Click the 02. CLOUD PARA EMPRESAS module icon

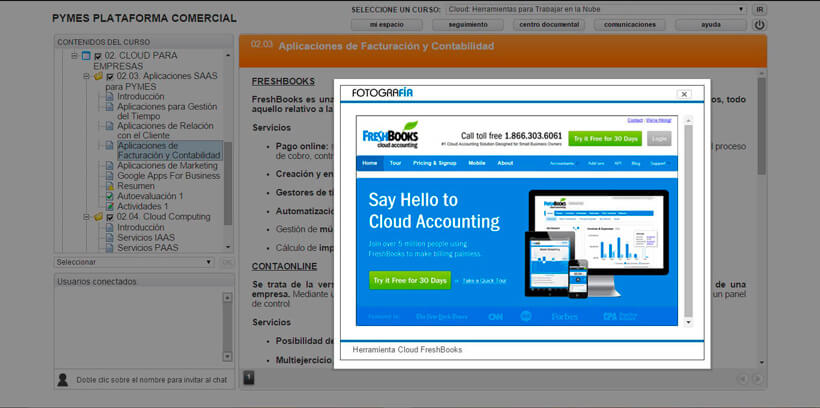pos(86,55)
